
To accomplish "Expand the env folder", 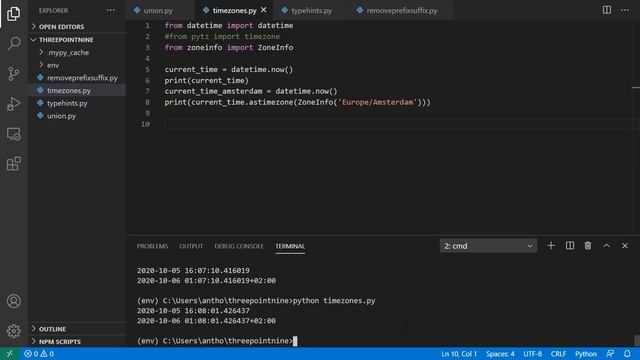I will click(x=77, y=65).
